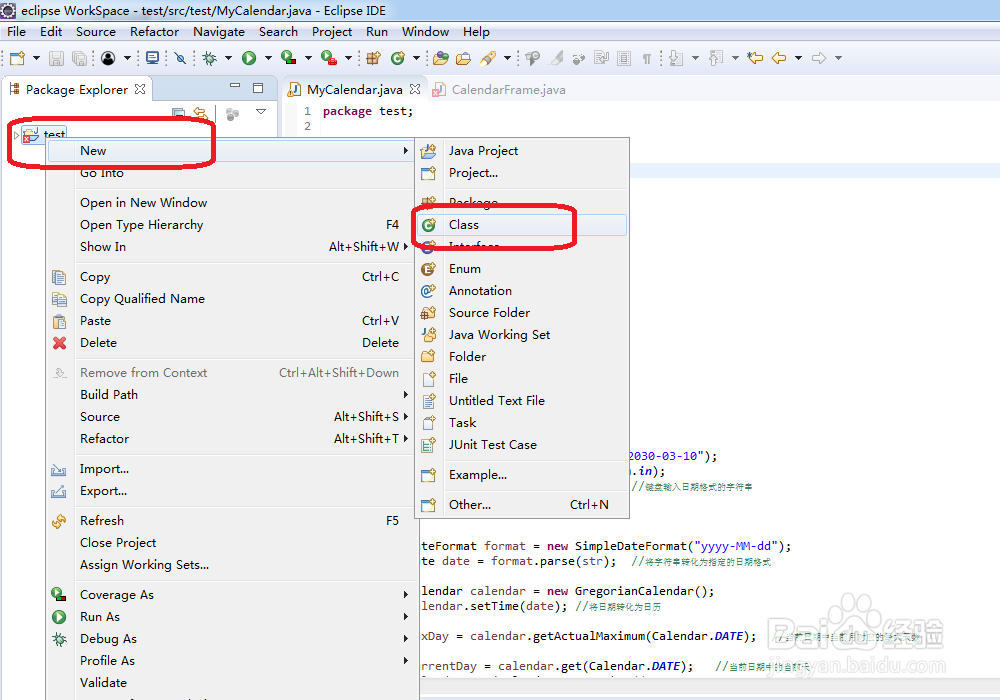Screen dimensions: 1000x700
Task: Click the Coverage toolbar icon
Action: pyautogui.click(x=288, y=58)
